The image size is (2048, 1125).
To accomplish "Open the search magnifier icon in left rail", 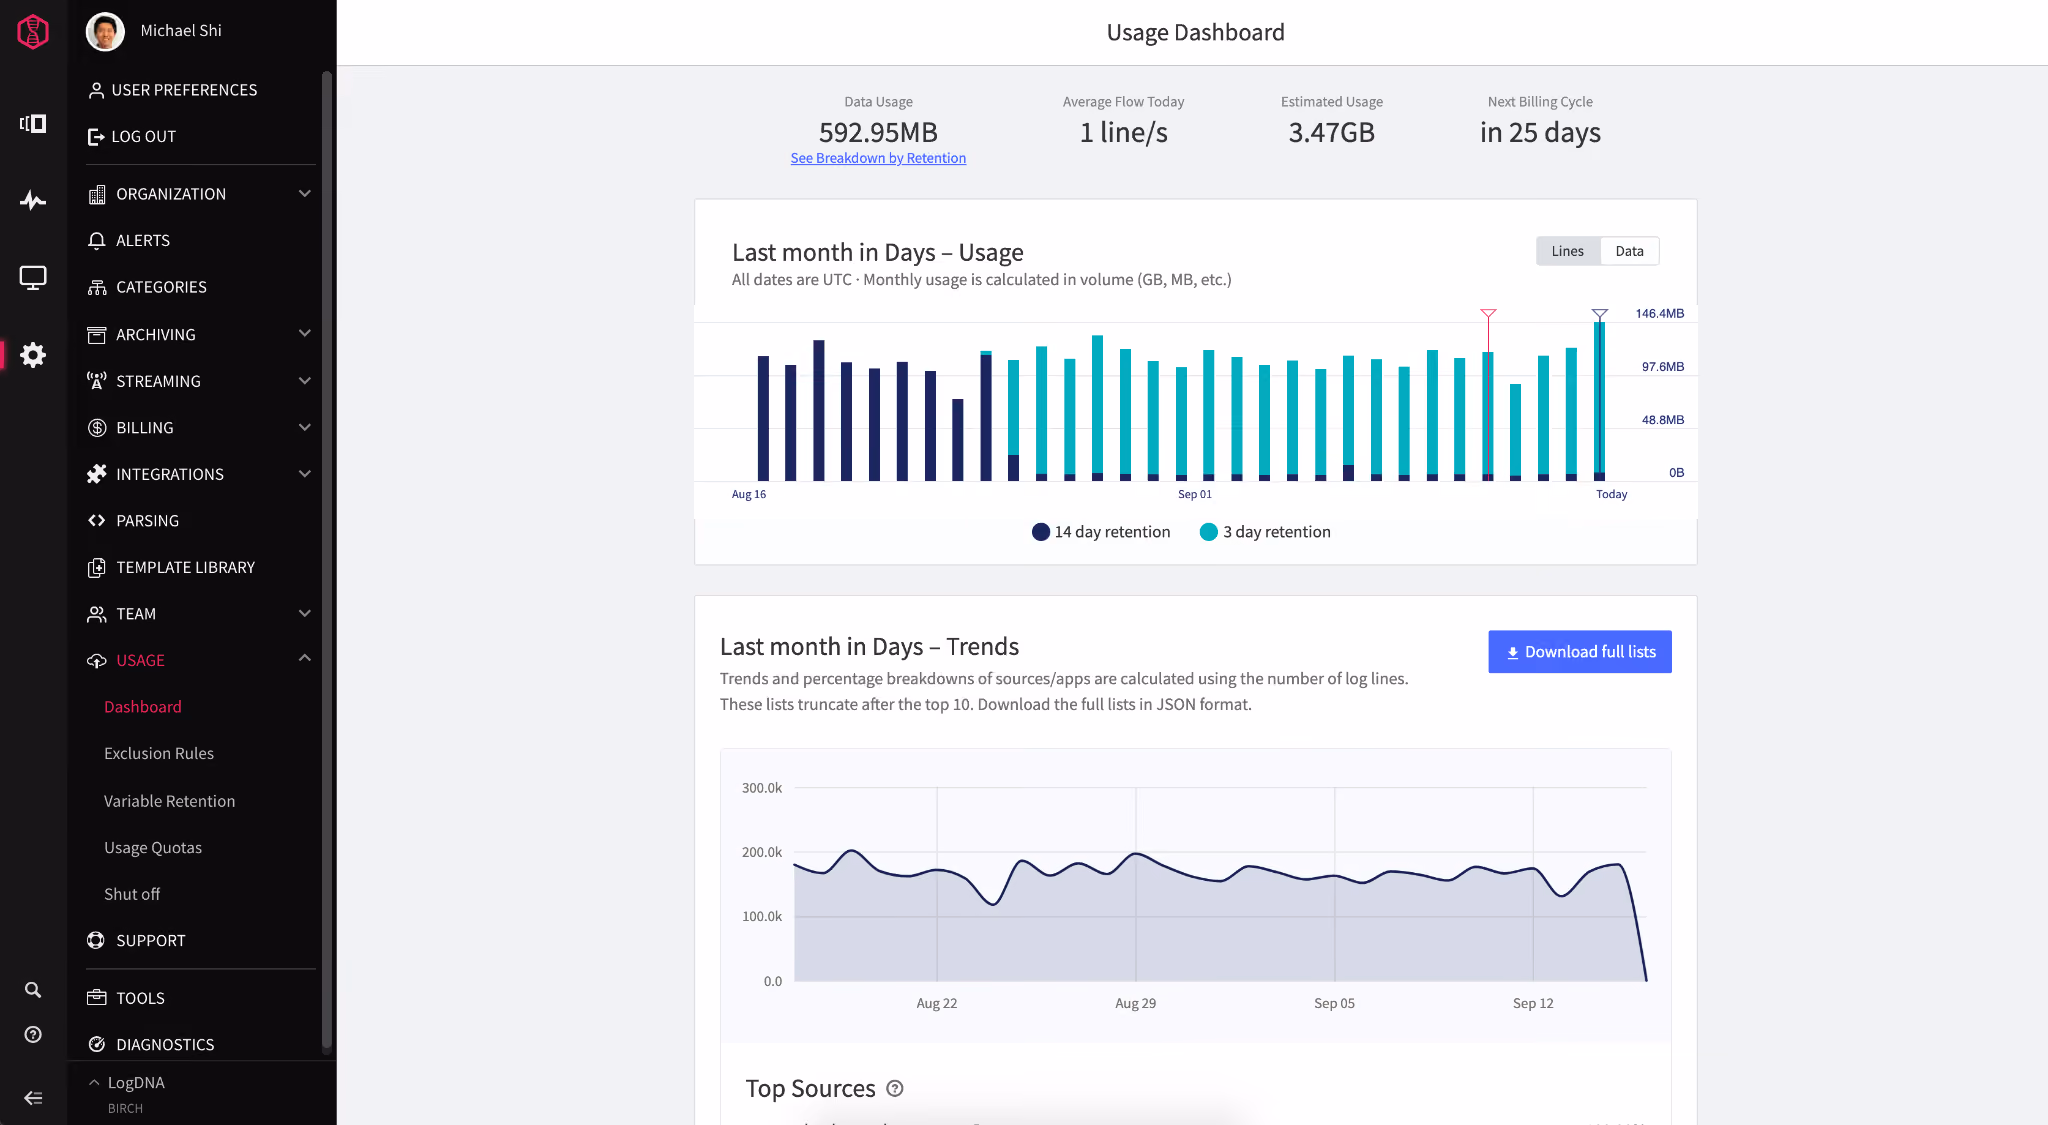I will 33,990.
